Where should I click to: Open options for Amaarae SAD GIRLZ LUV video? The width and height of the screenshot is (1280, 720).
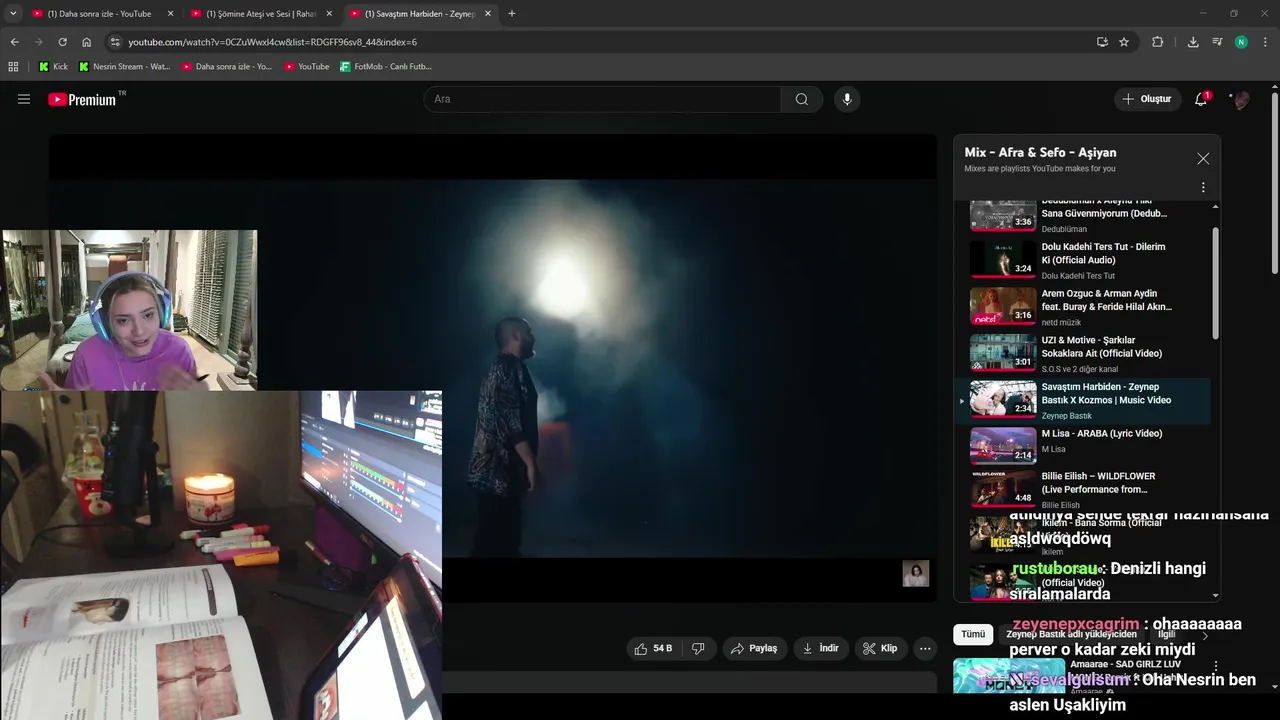(x=1216, y=666)
